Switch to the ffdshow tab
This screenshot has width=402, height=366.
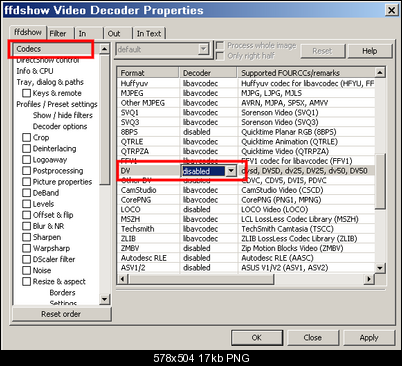pos(28,32)
